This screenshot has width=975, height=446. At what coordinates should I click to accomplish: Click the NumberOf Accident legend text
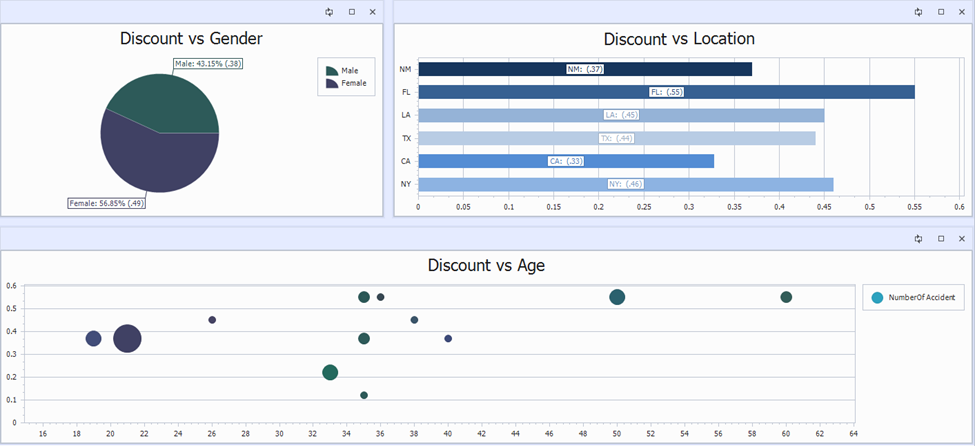922,298
